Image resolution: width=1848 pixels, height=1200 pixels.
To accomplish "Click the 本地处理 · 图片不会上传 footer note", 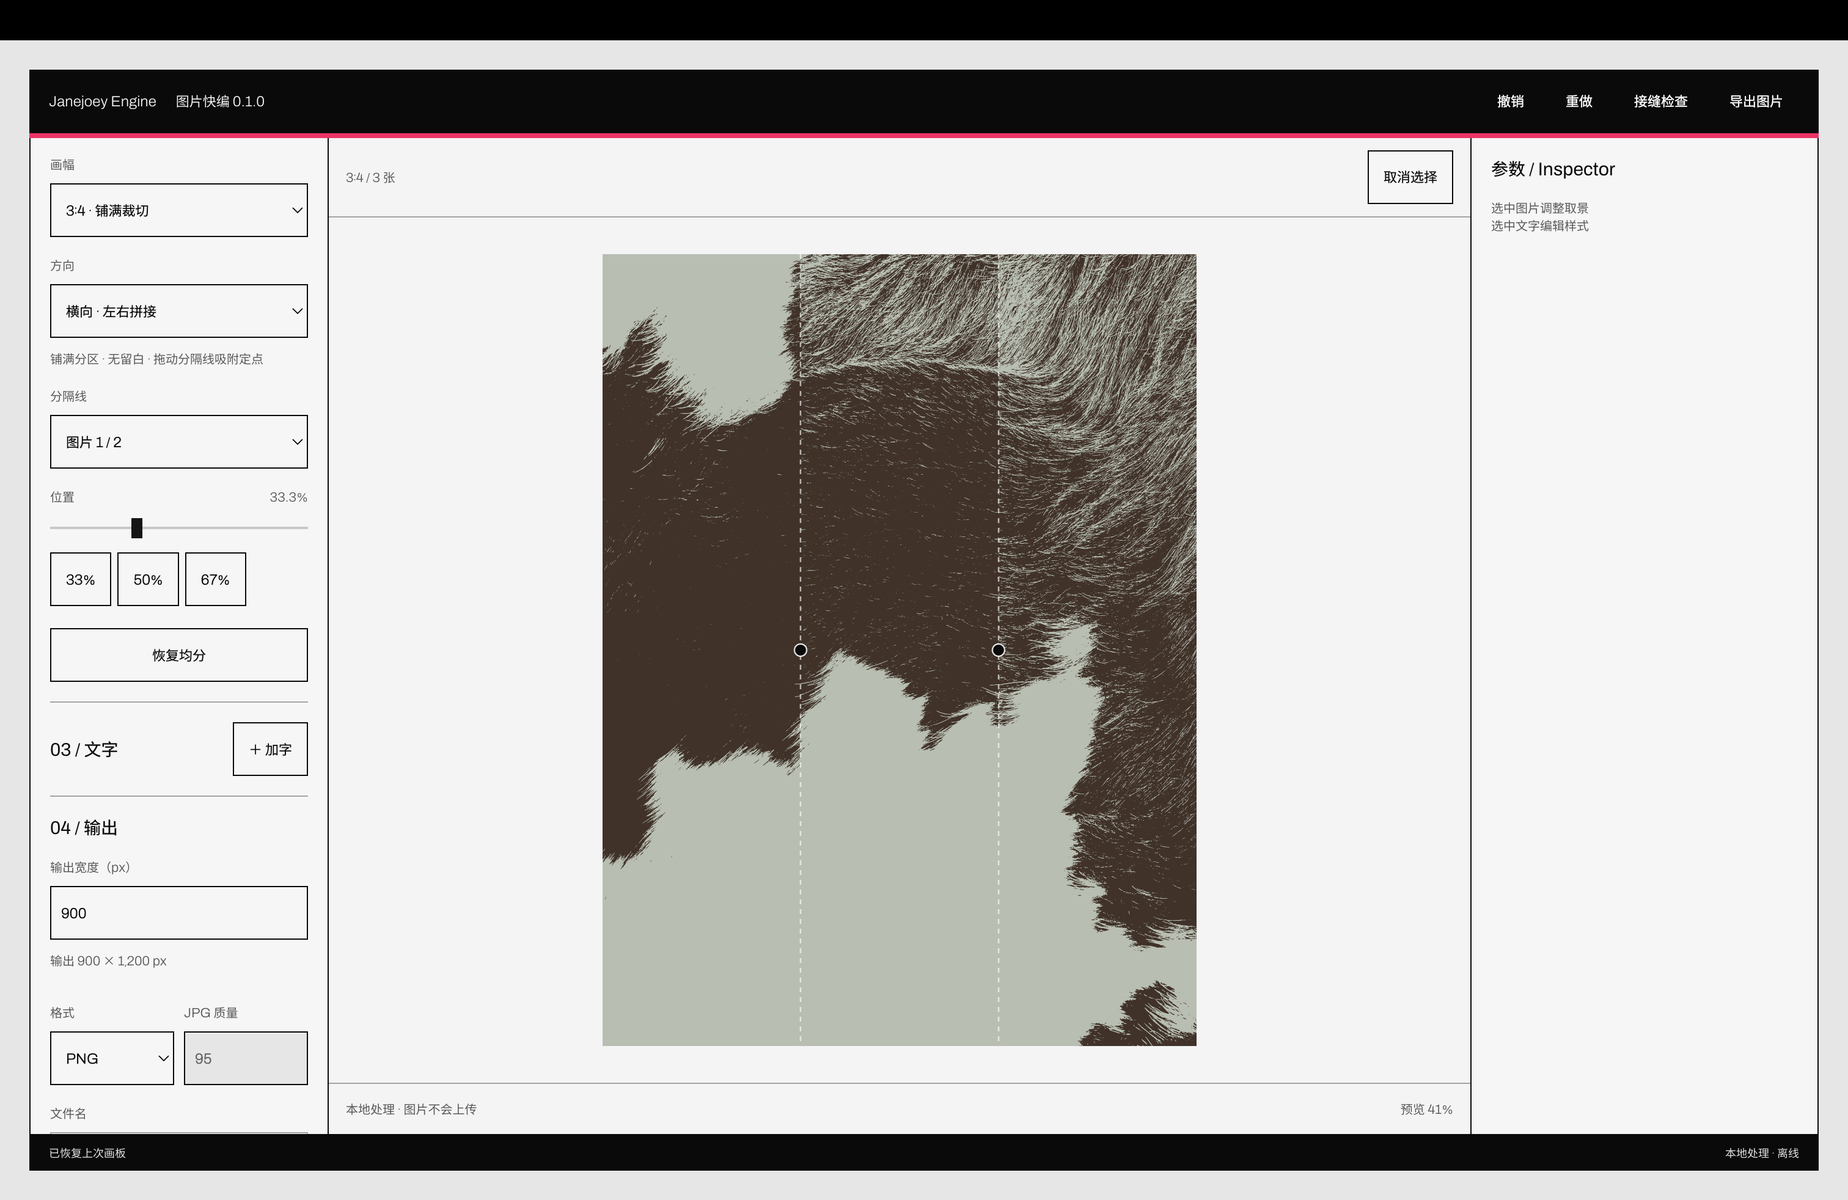I will [411, 1109].
